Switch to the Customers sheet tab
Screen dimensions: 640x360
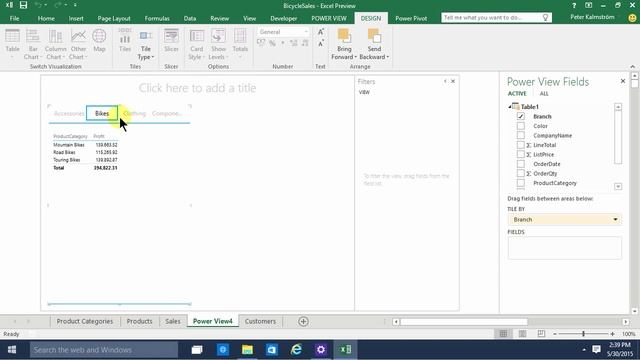coord(260,321)
